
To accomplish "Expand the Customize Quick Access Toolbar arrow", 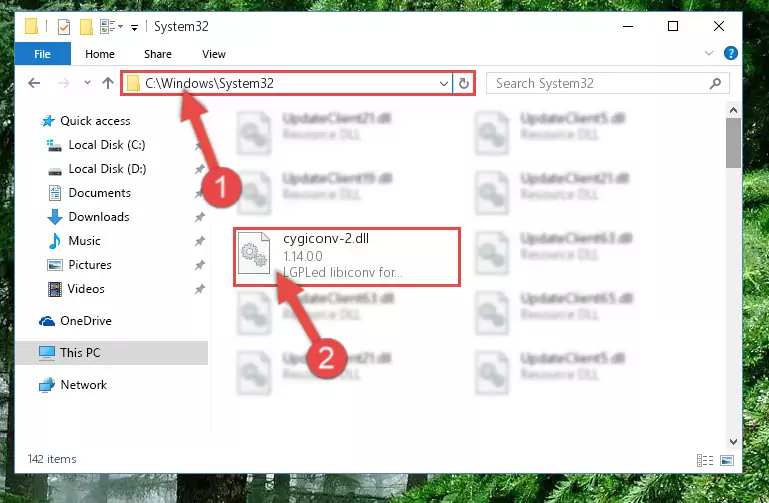I will tap(134, 27).
